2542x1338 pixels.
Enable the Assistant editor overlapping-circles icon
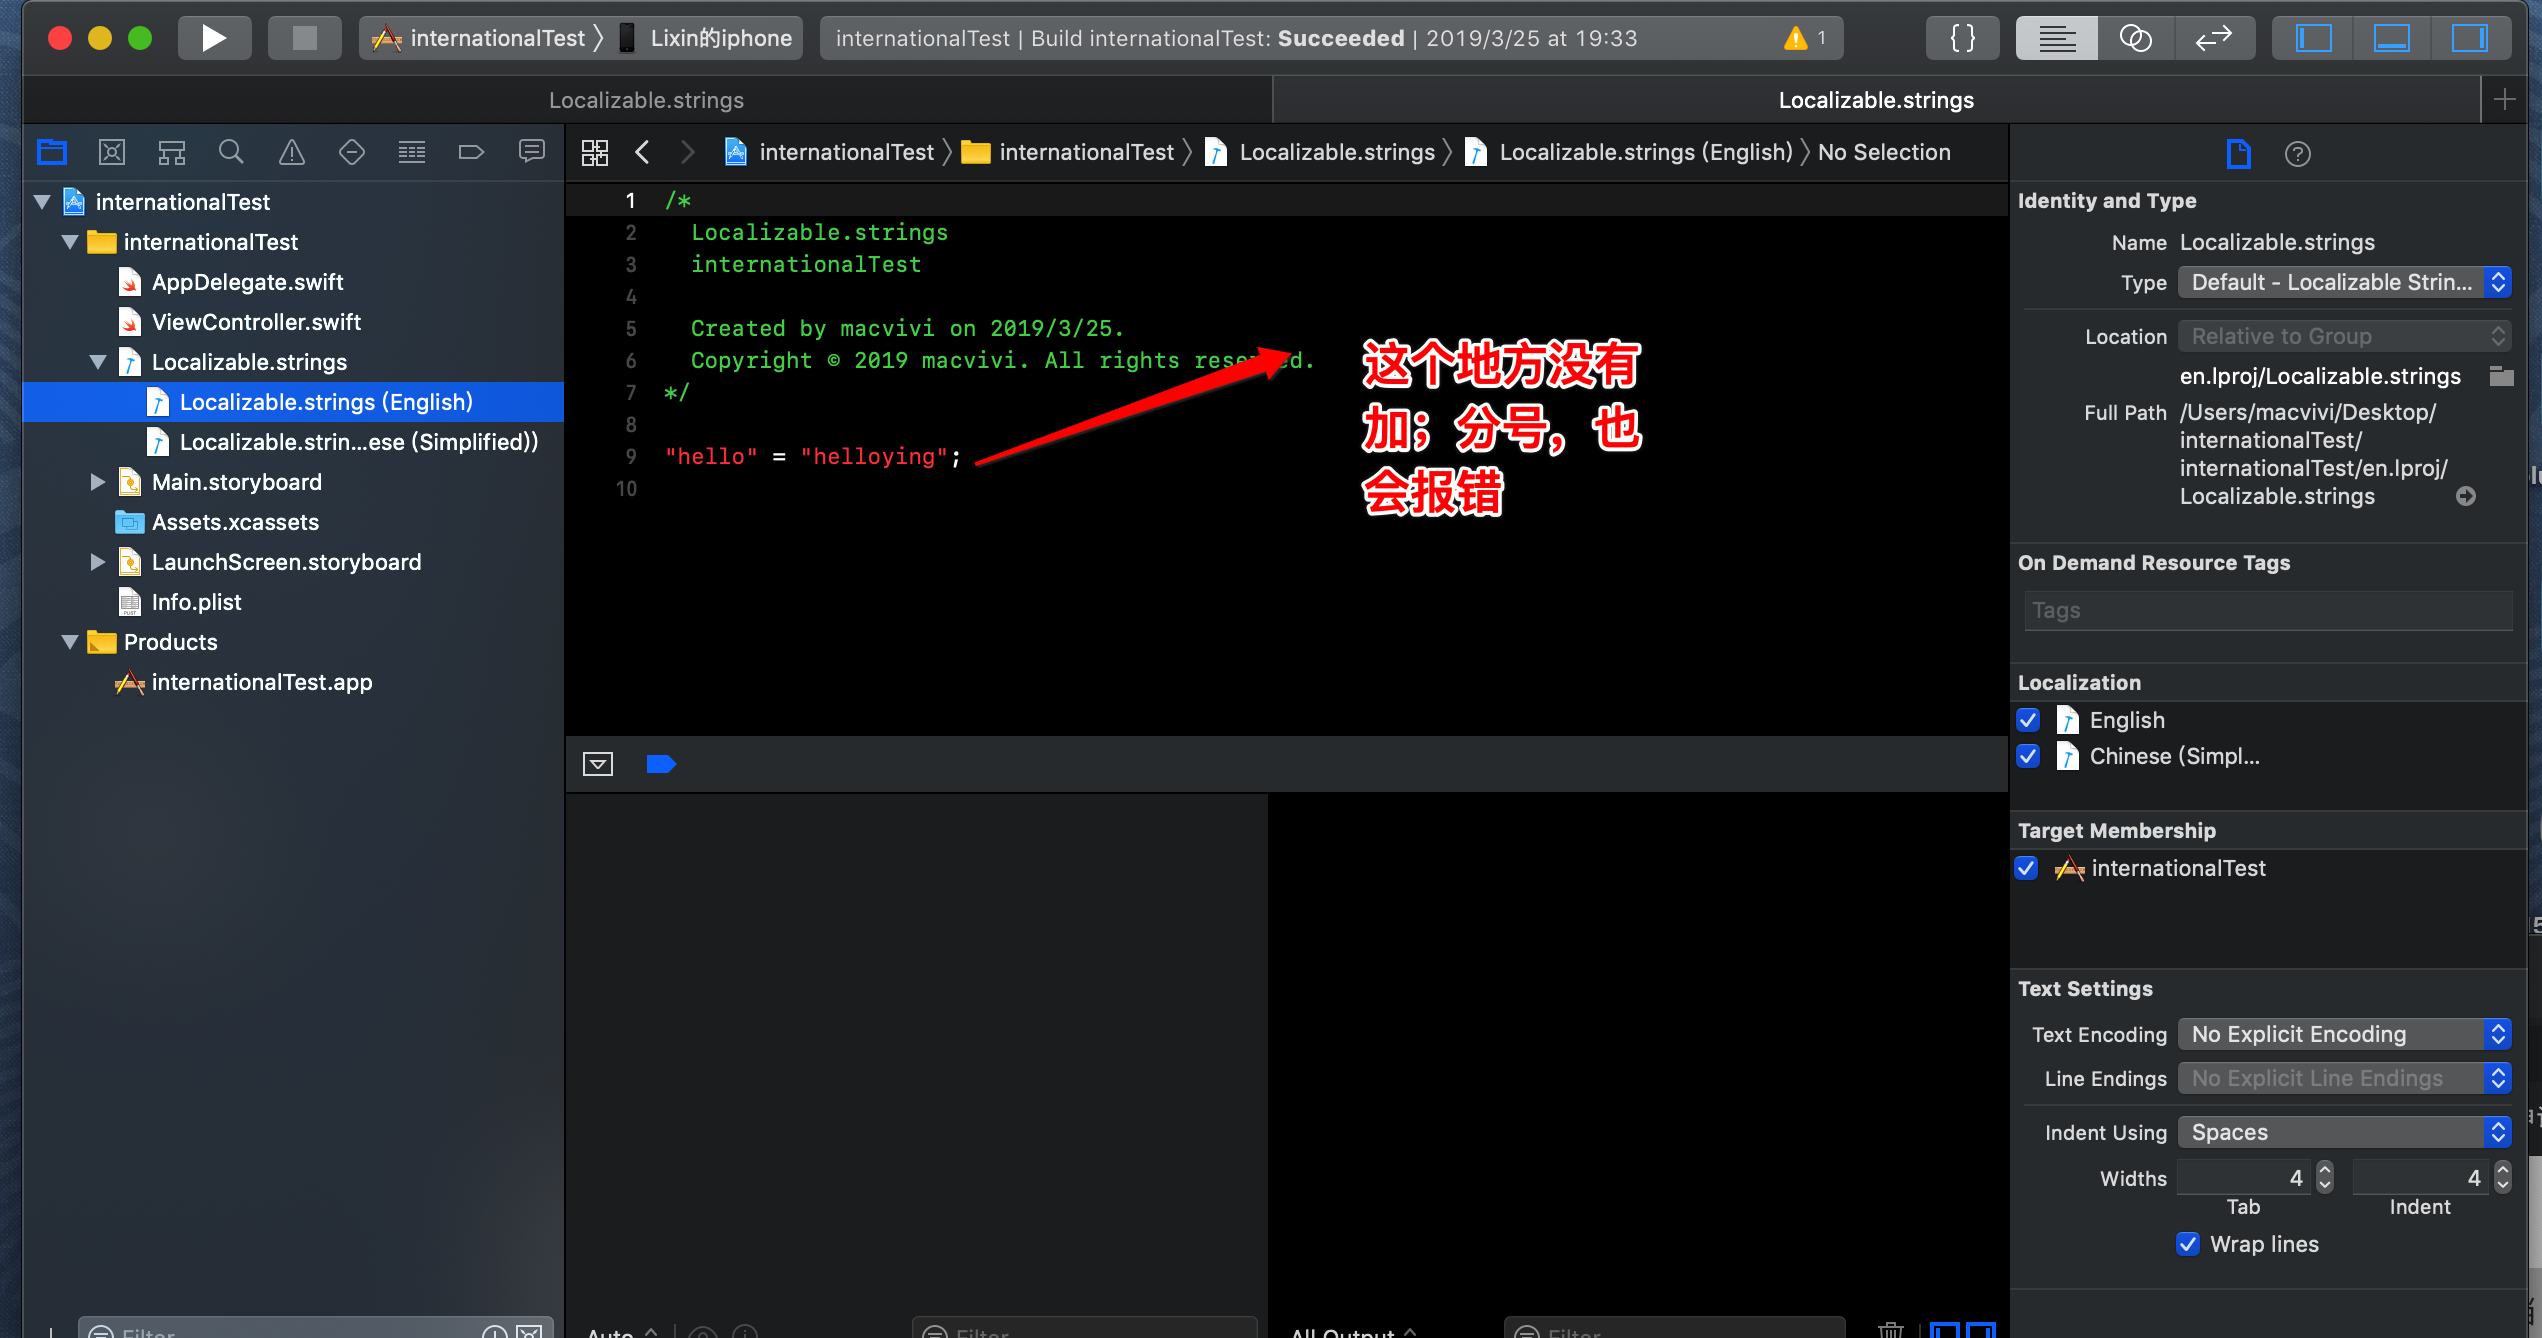(x=2137, y=38)
